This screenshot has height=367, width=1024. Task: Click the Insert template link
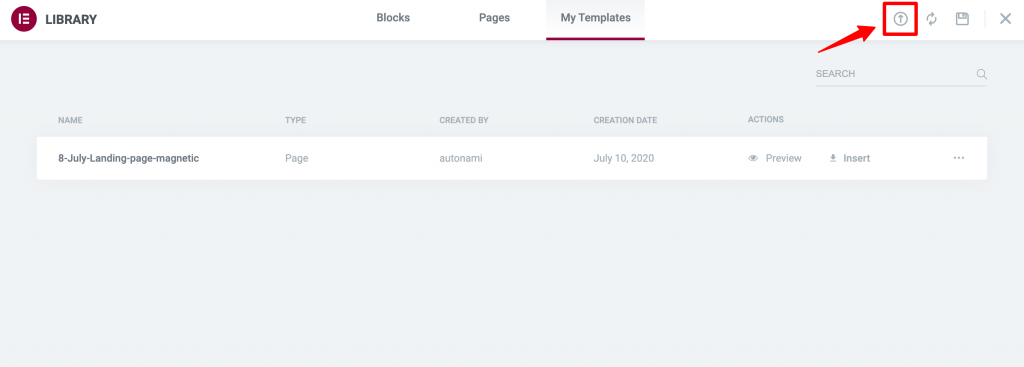coord(857,158)
